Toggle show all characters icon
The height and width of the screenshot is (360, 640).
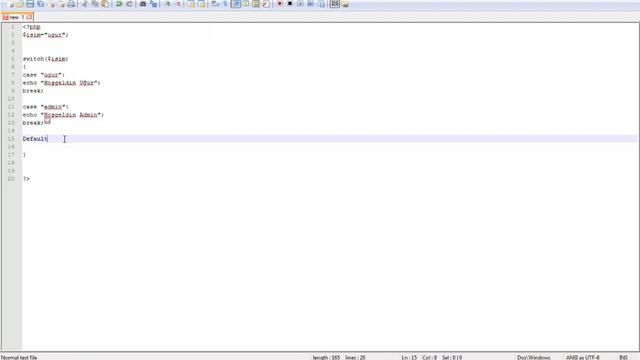click(x=225, y=4)
